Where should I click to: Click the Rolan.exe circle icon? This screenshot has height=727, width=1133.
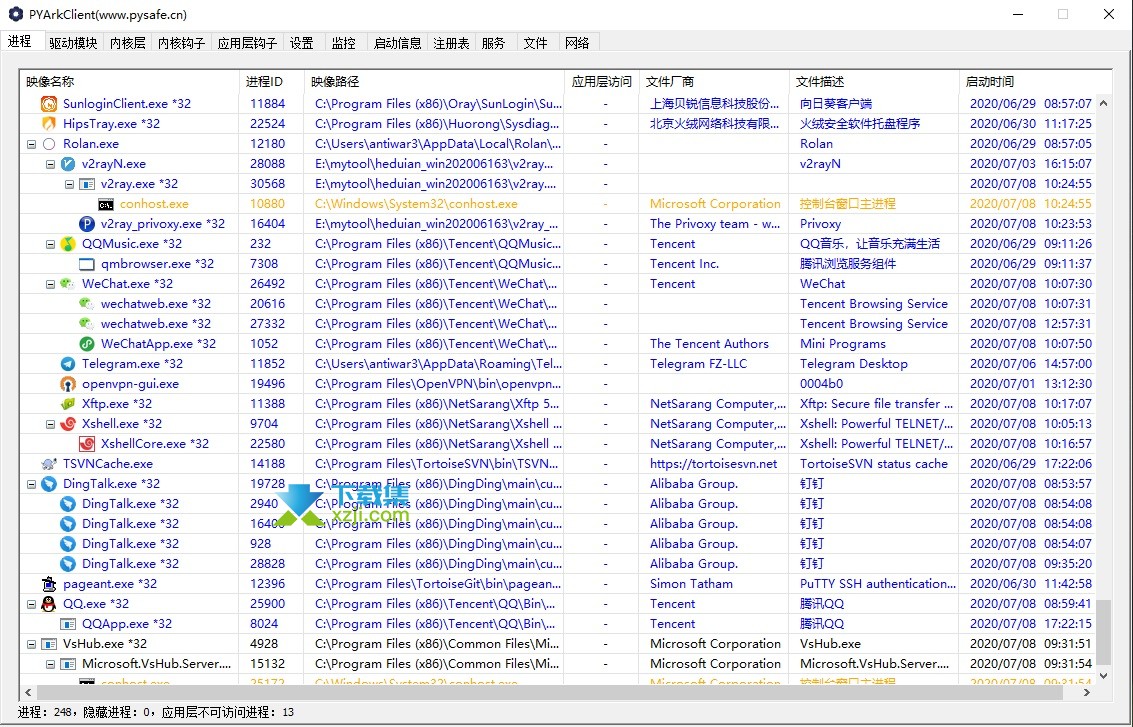point(48,144)
